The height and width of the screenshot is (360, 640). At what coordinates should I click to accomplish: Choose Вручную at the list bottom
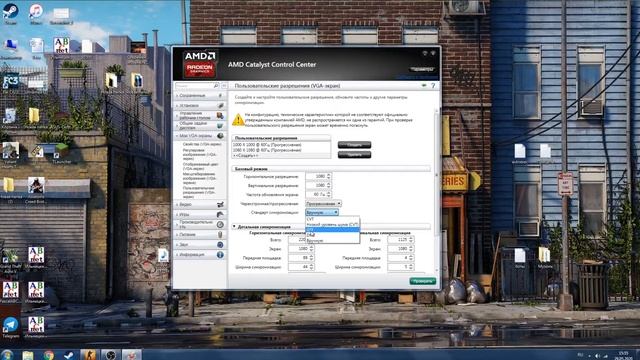coord(332,240)
